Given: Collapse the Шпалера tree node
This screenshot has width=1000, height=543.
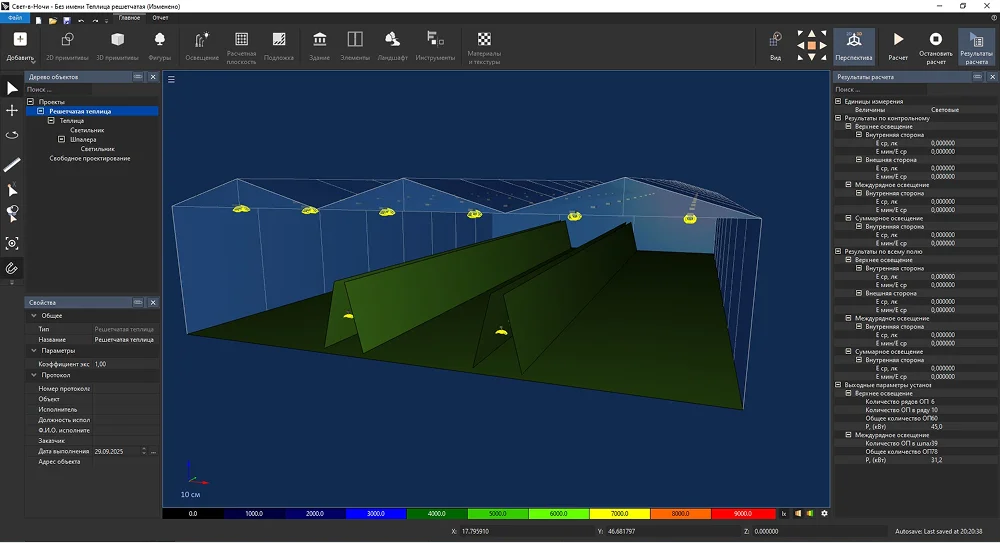Looking at the screenshot, I should coord(62,140).
